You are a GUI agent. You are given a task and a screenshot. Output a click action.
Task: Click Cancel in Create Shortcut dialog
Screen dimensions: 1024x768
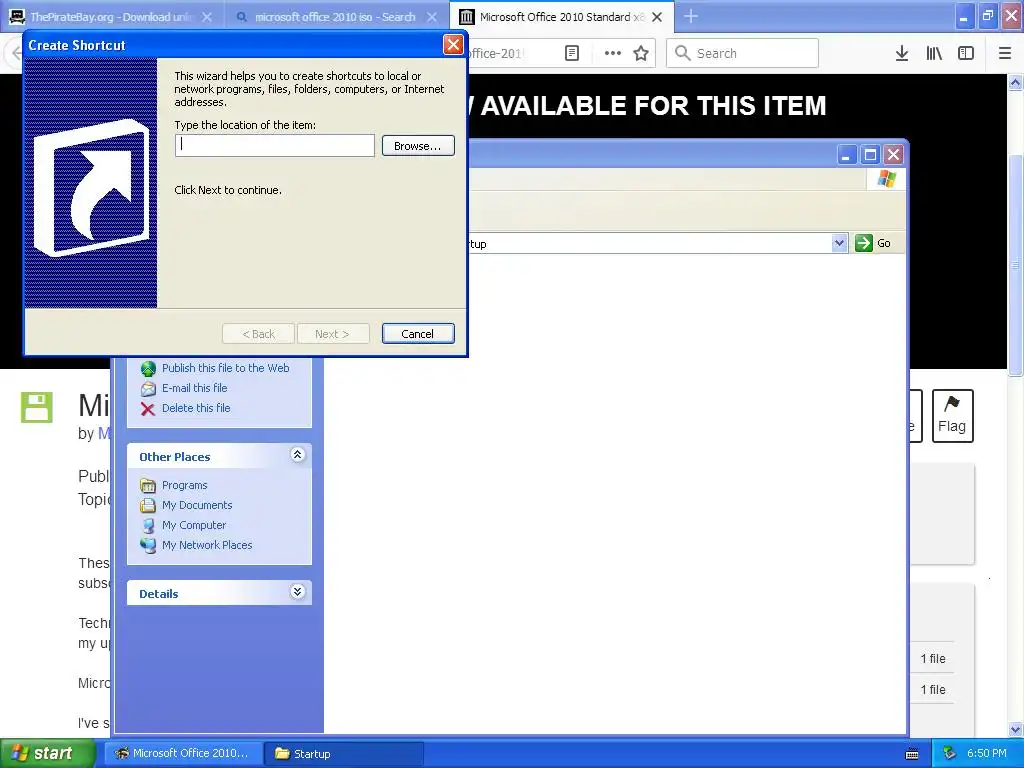point(418,334)
